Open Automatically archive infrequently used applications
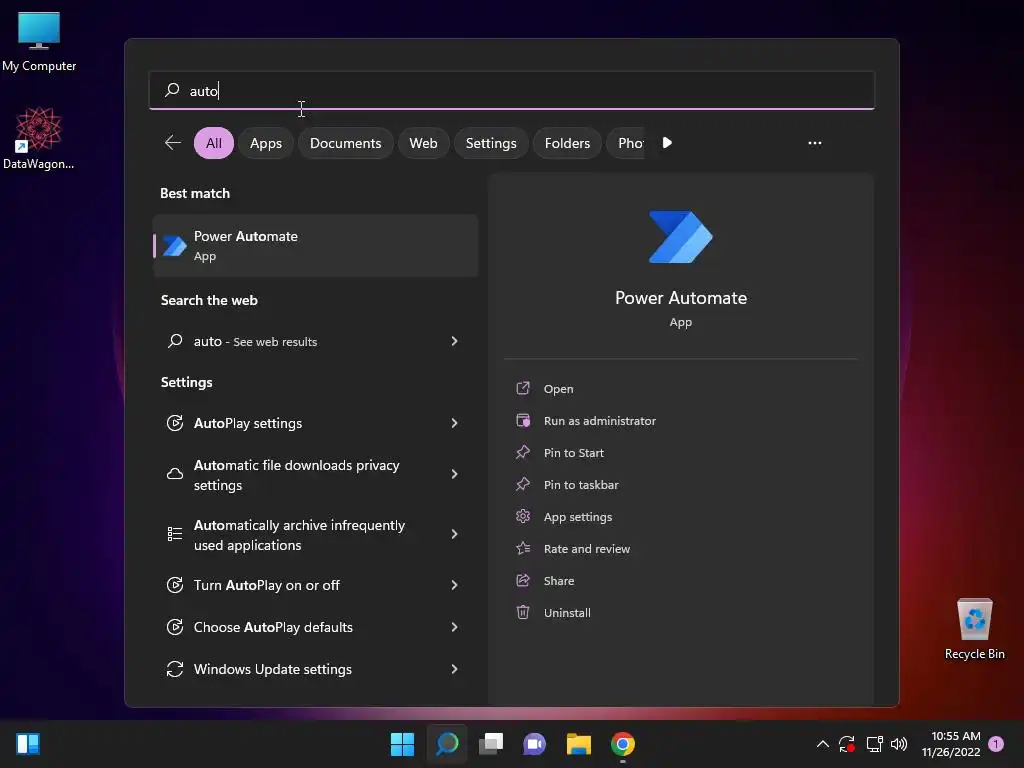This screenshot has height=768, width=1024. coord(315,535)
